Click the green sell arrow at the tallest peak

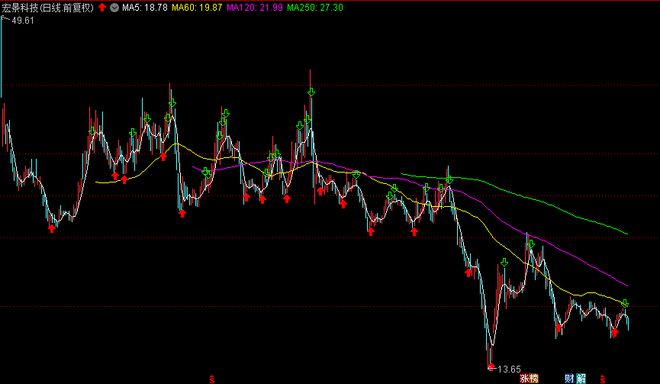click(311, 92)
